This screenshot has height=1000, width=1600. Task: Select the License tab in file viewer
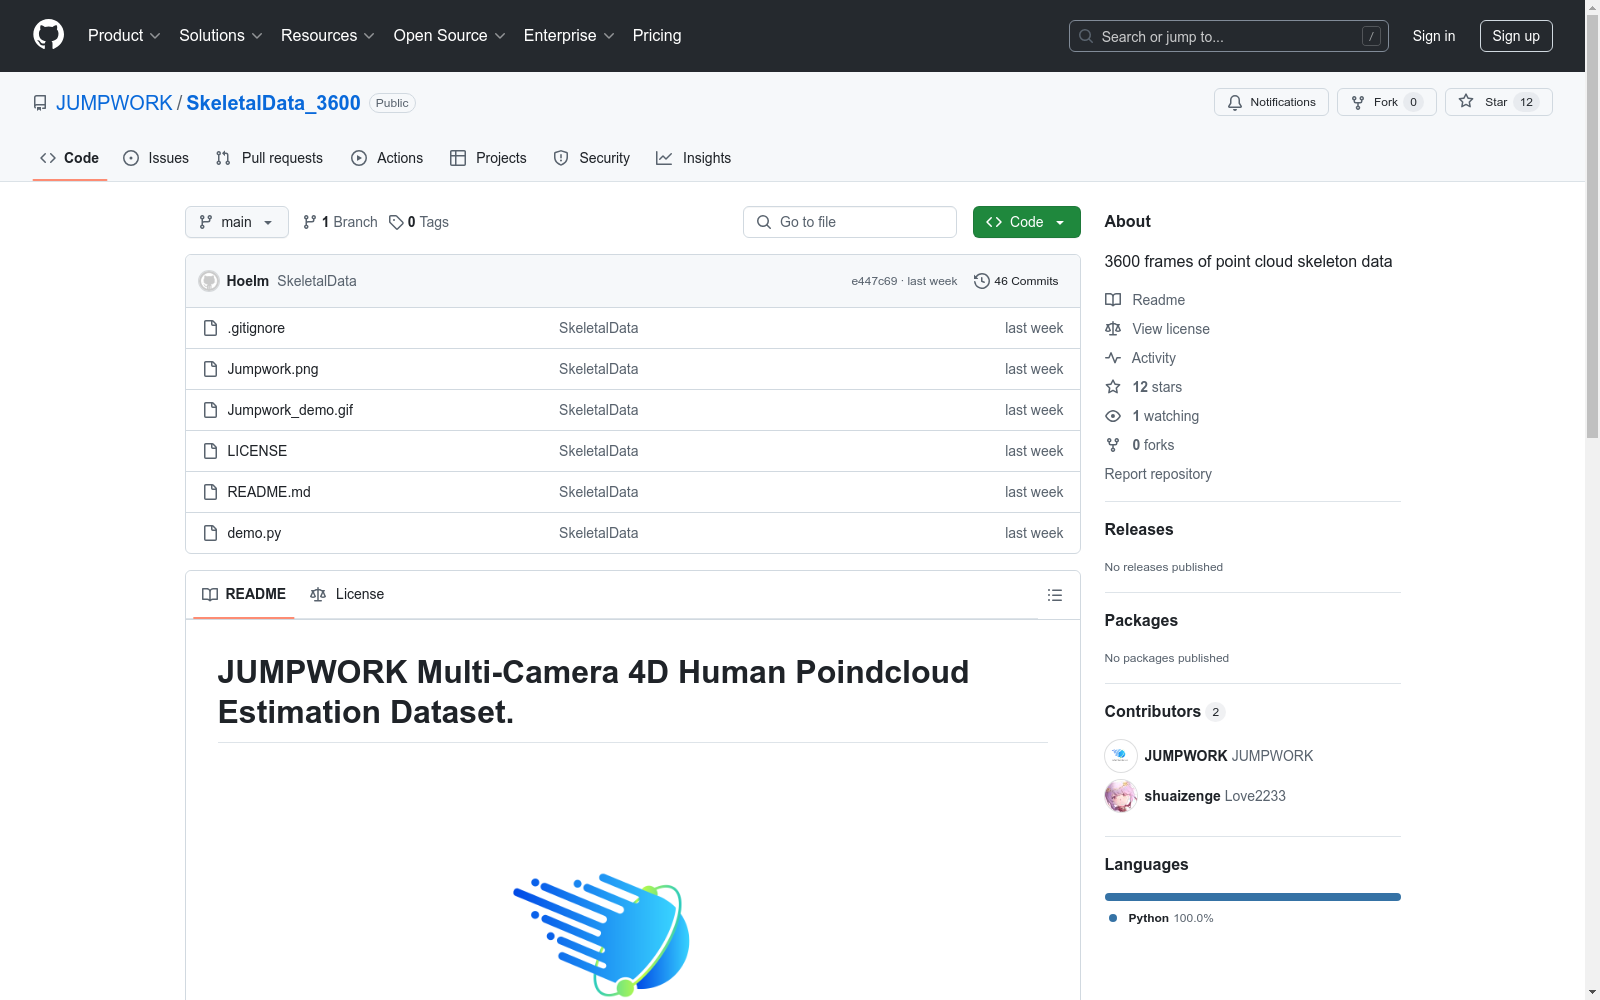pos(347,594)
